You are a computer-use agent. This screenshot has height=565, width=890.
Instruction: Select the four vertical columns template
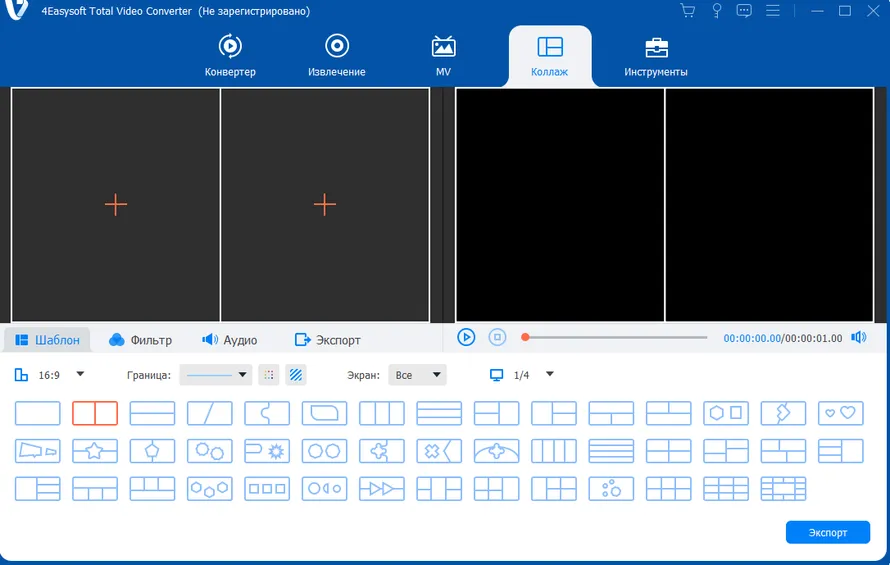click(553, 451)
